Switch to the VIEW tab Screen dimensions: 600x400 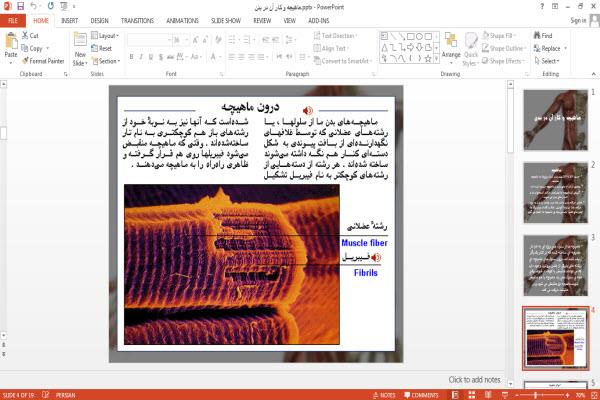(x=290, y=21)
